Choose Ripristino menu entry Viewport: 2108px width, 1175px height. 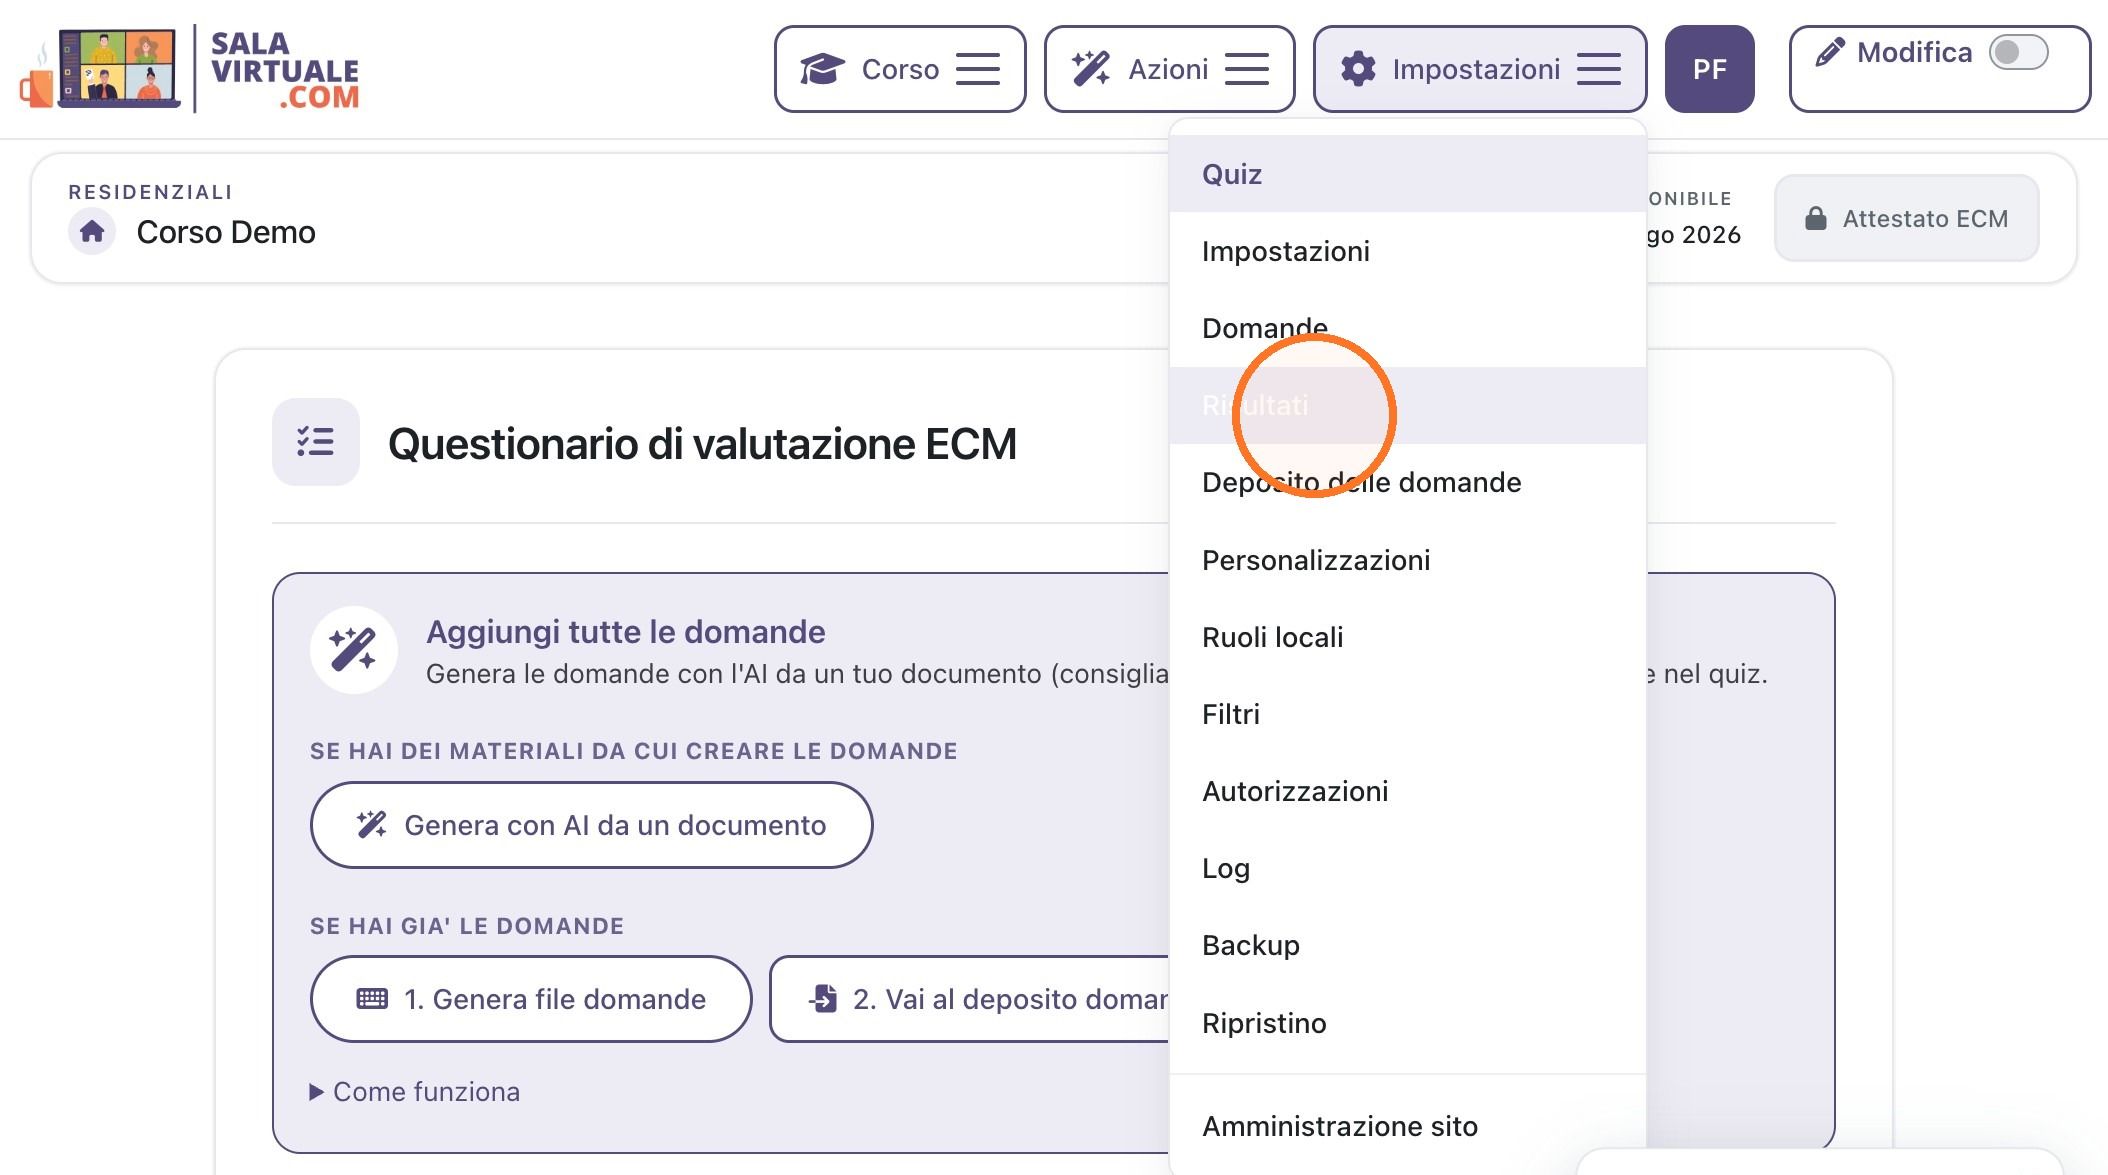coord(1407,1023)
